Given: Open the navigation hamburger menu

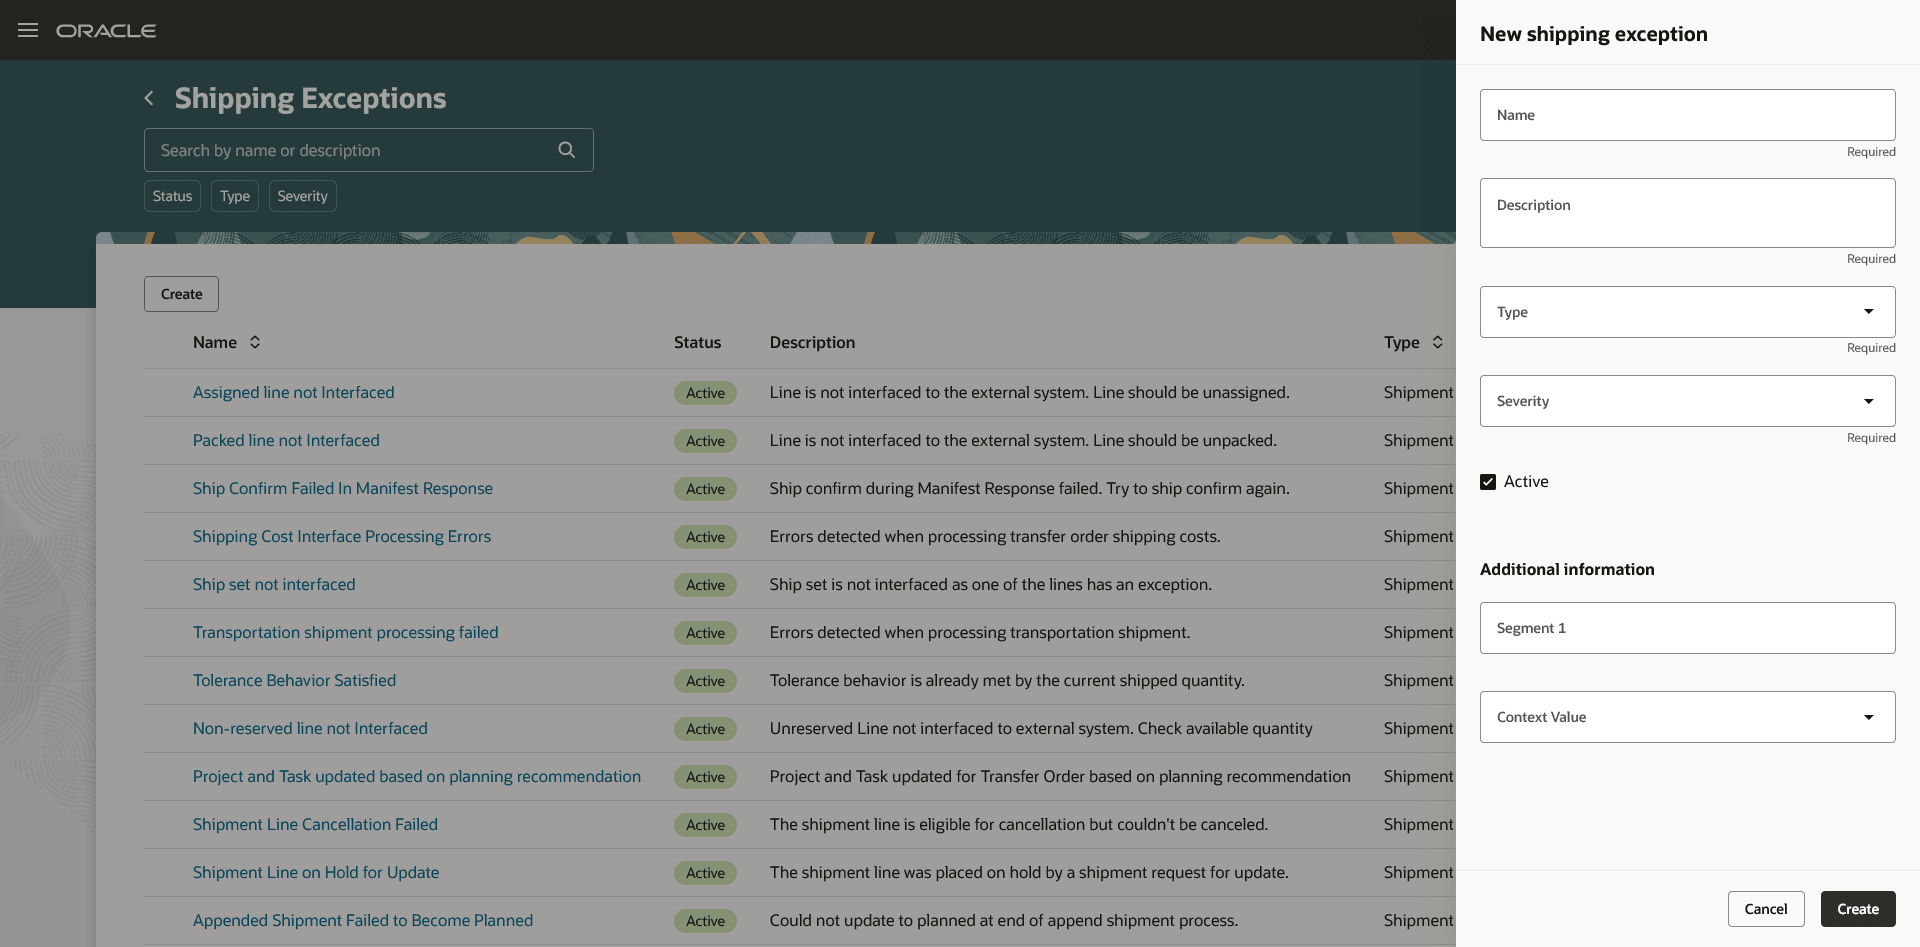Looking at the screenshot, I should (27, 30).
